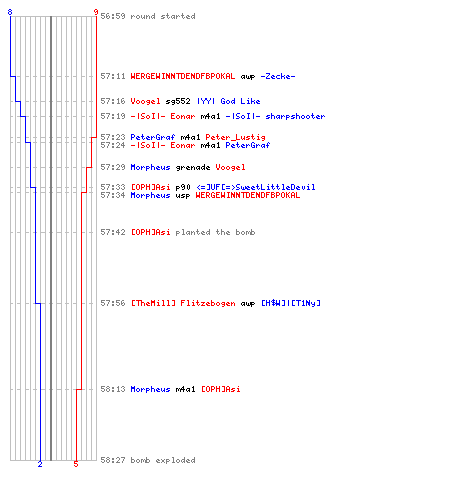This screenshot has height=500, width=450.
Task: Click [OPH]Asi victim name at 58:13
Action: [x=220, y=389]
